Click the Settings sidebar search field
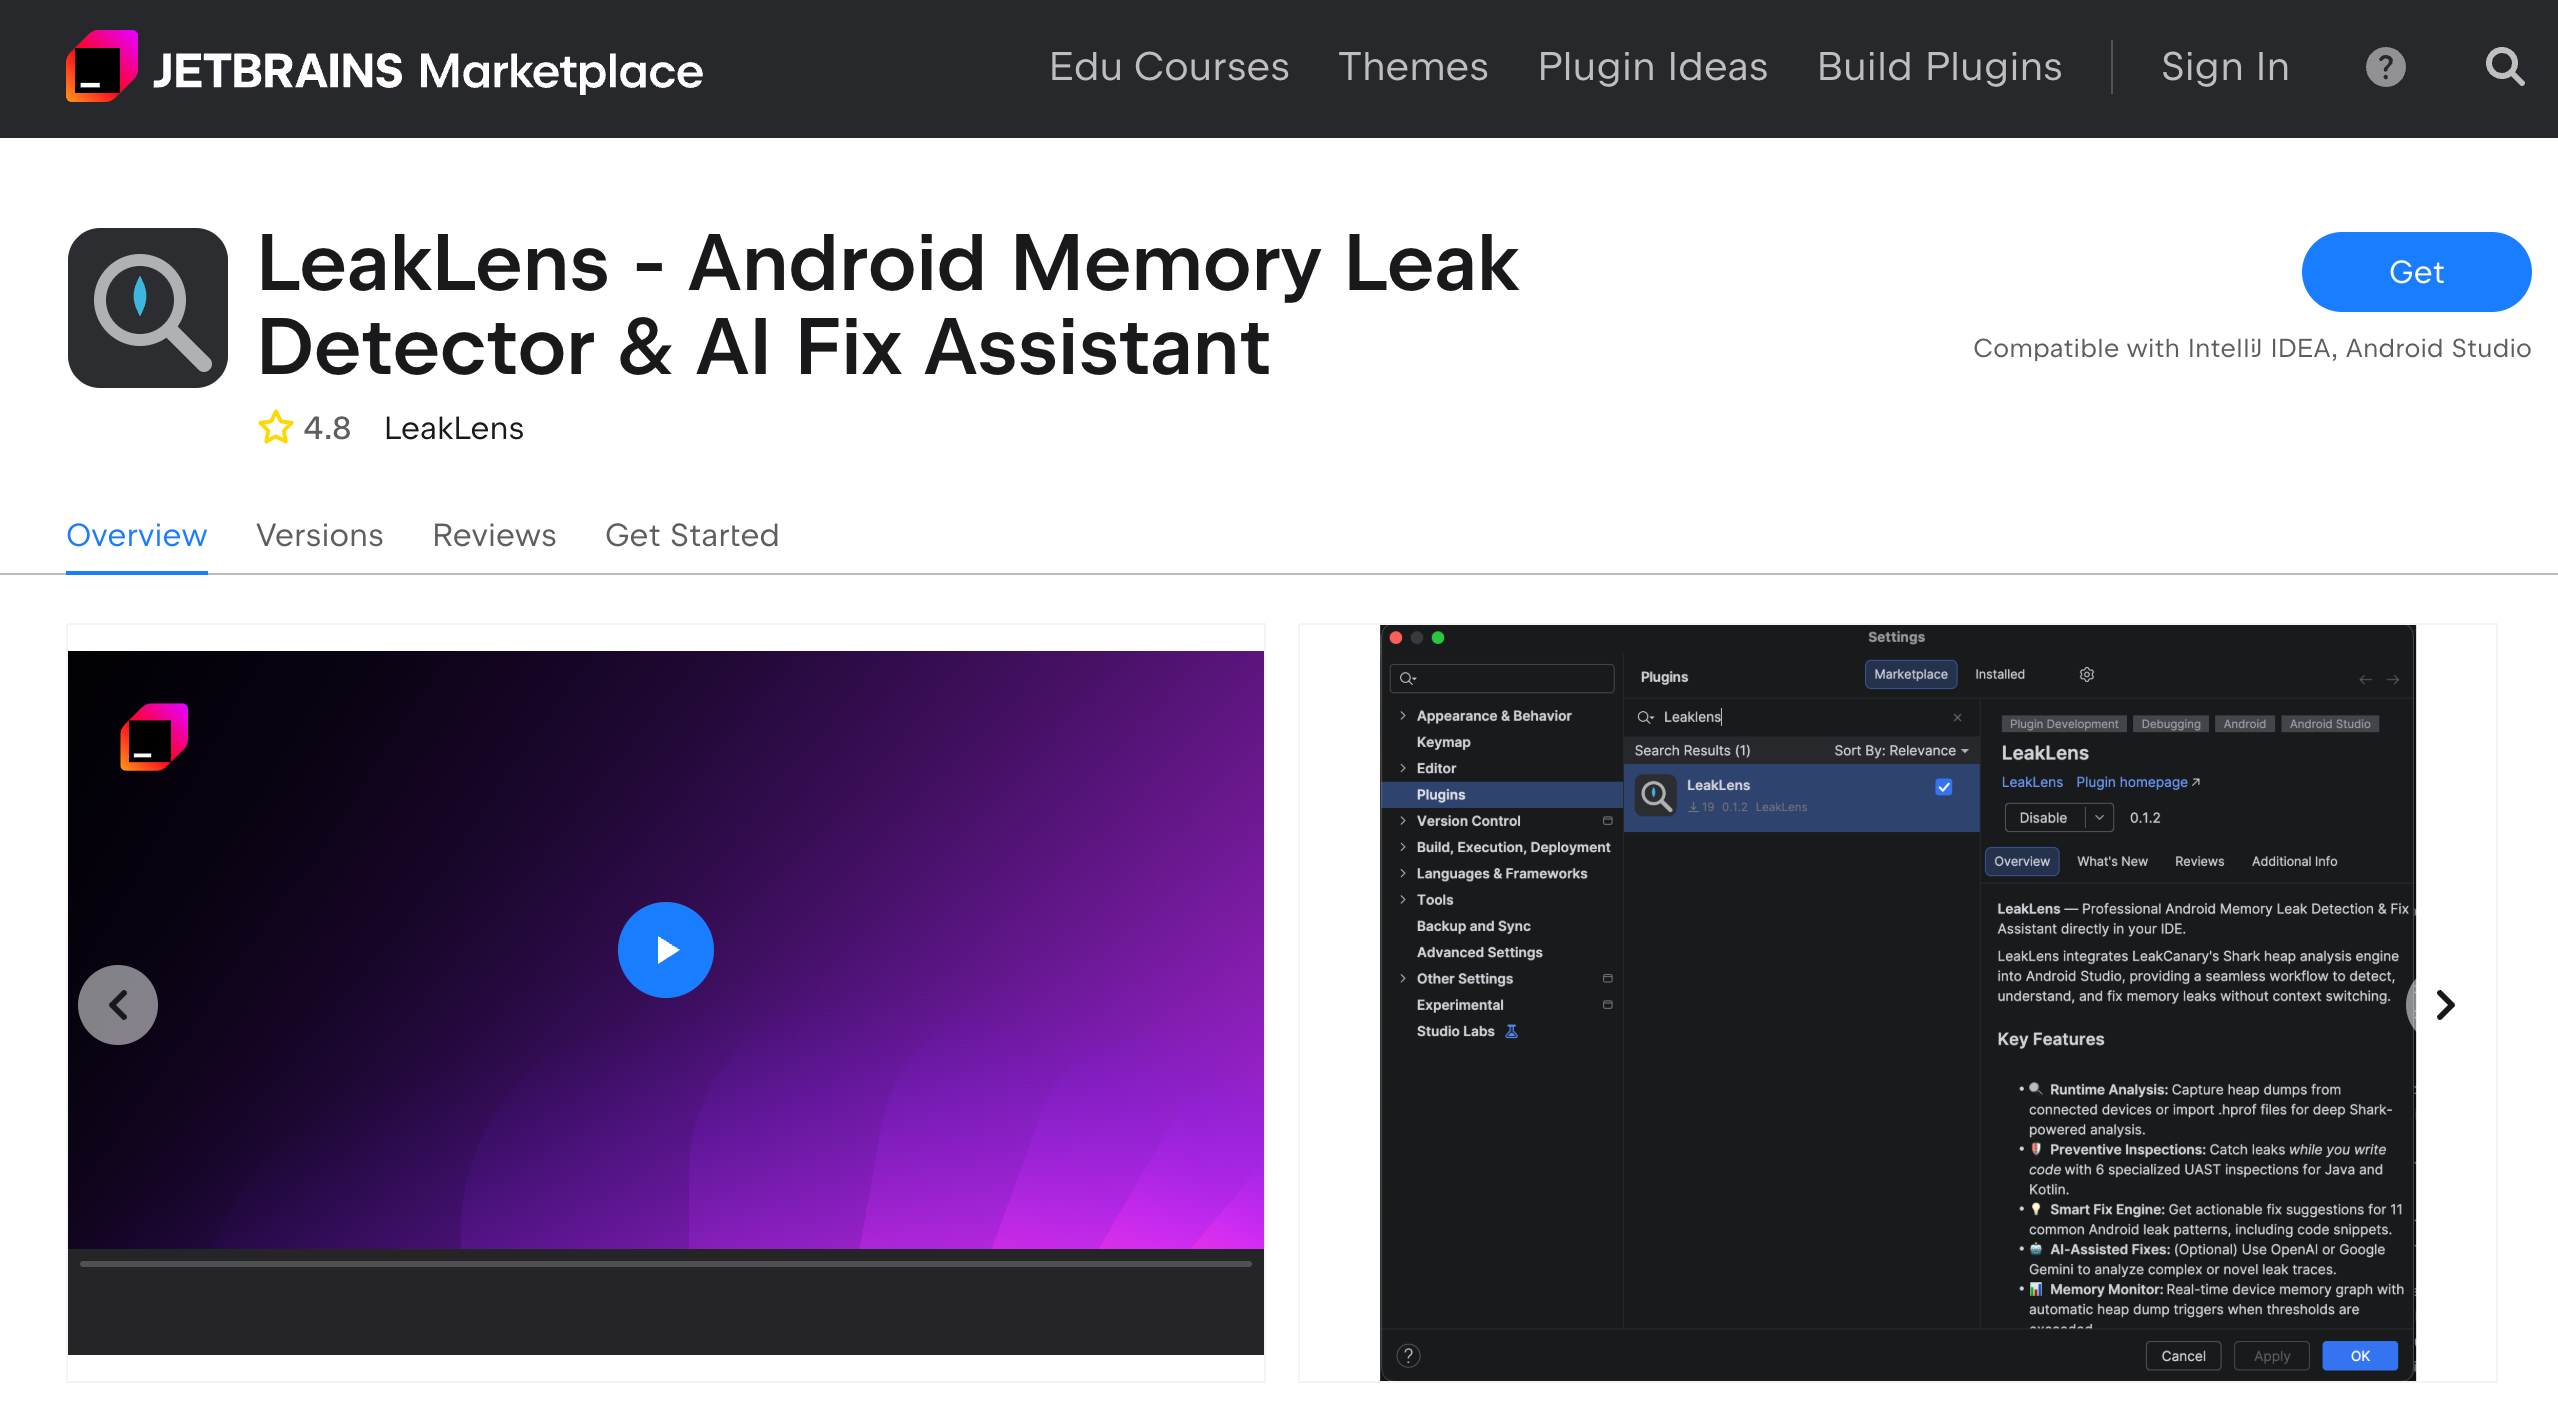The height and width of the screenshot is (1424, 2558). tap(1502, 678)
